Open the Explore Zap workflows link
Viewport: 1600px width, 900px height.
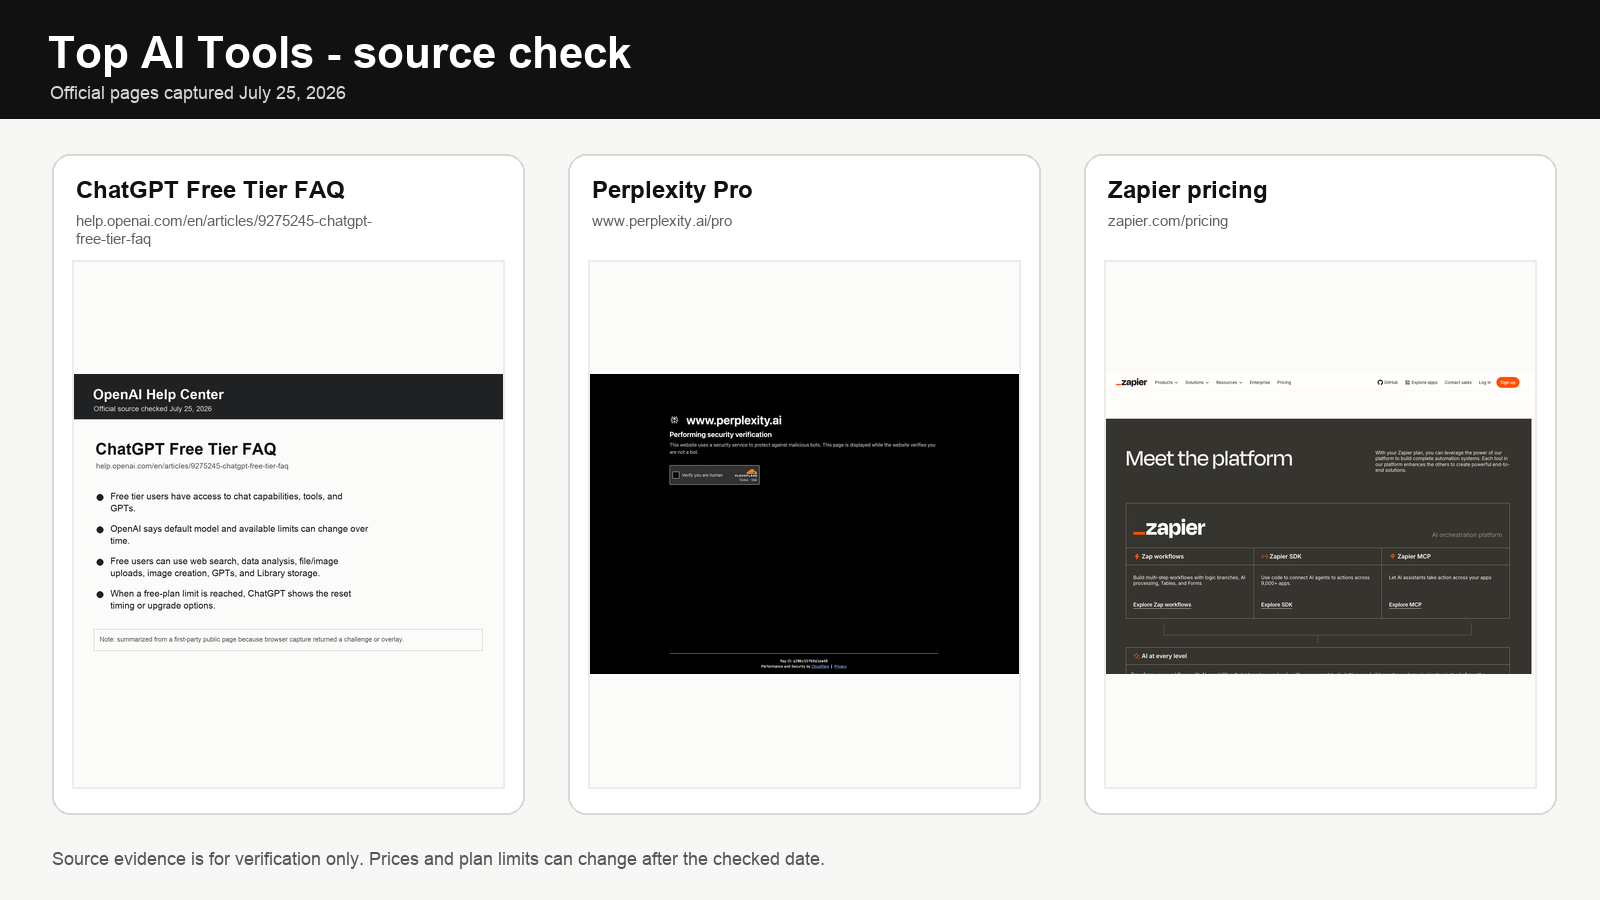pyautogui.click(x=1162, y=605)
